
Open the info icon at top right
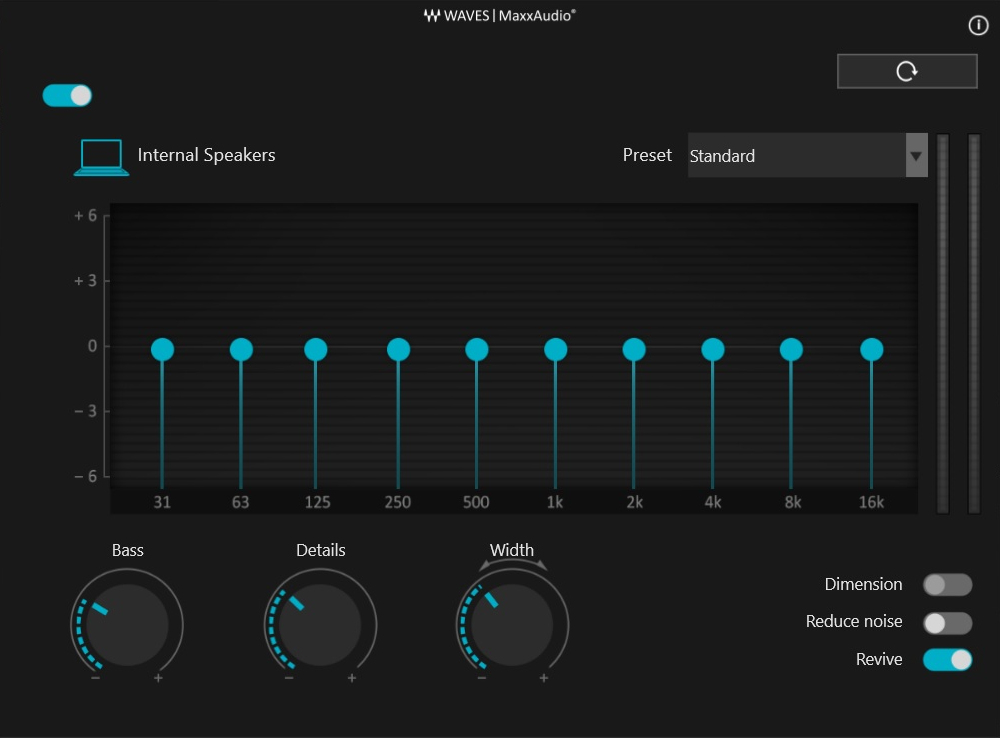pyautogui.click(x=978, y=26)
